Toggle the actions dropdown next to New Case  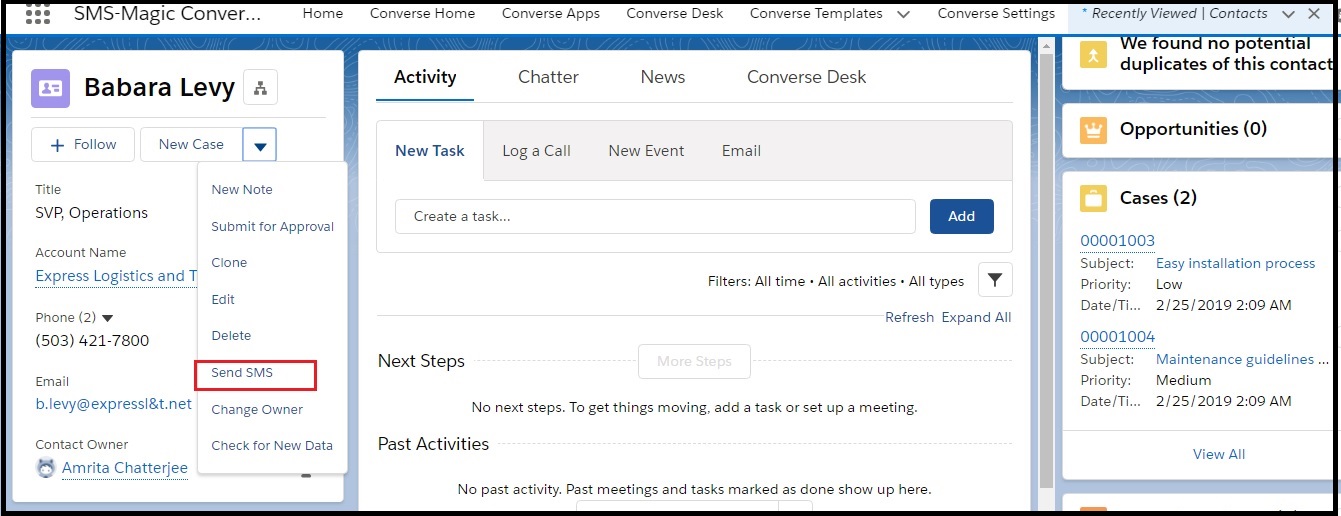point(260,145)
